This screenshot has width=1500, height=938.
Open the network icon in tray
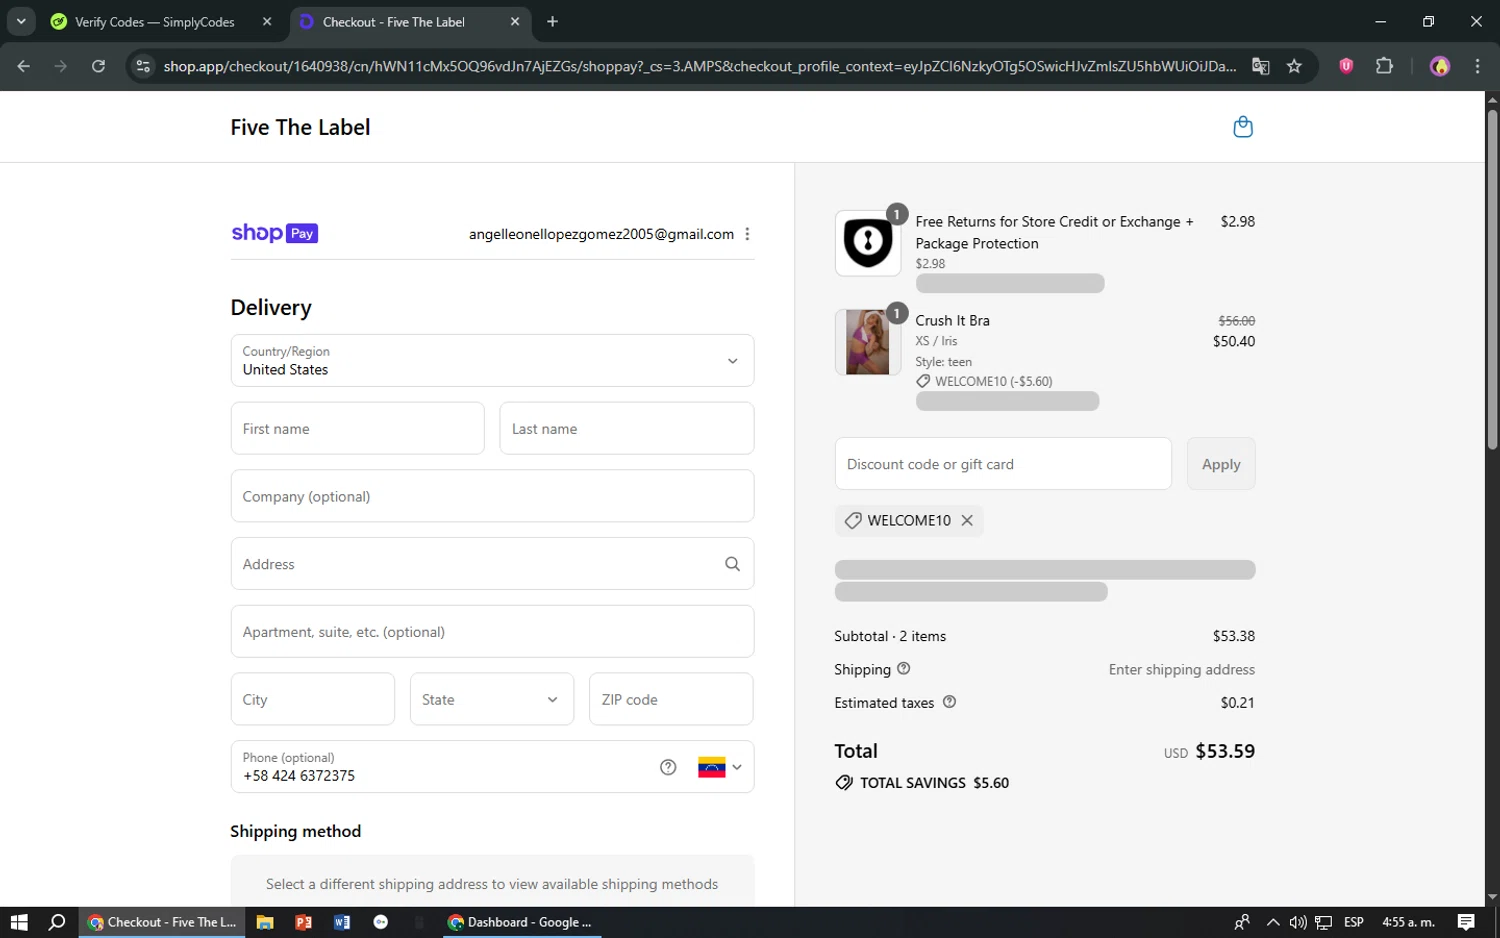click(x=1323, y=922)
